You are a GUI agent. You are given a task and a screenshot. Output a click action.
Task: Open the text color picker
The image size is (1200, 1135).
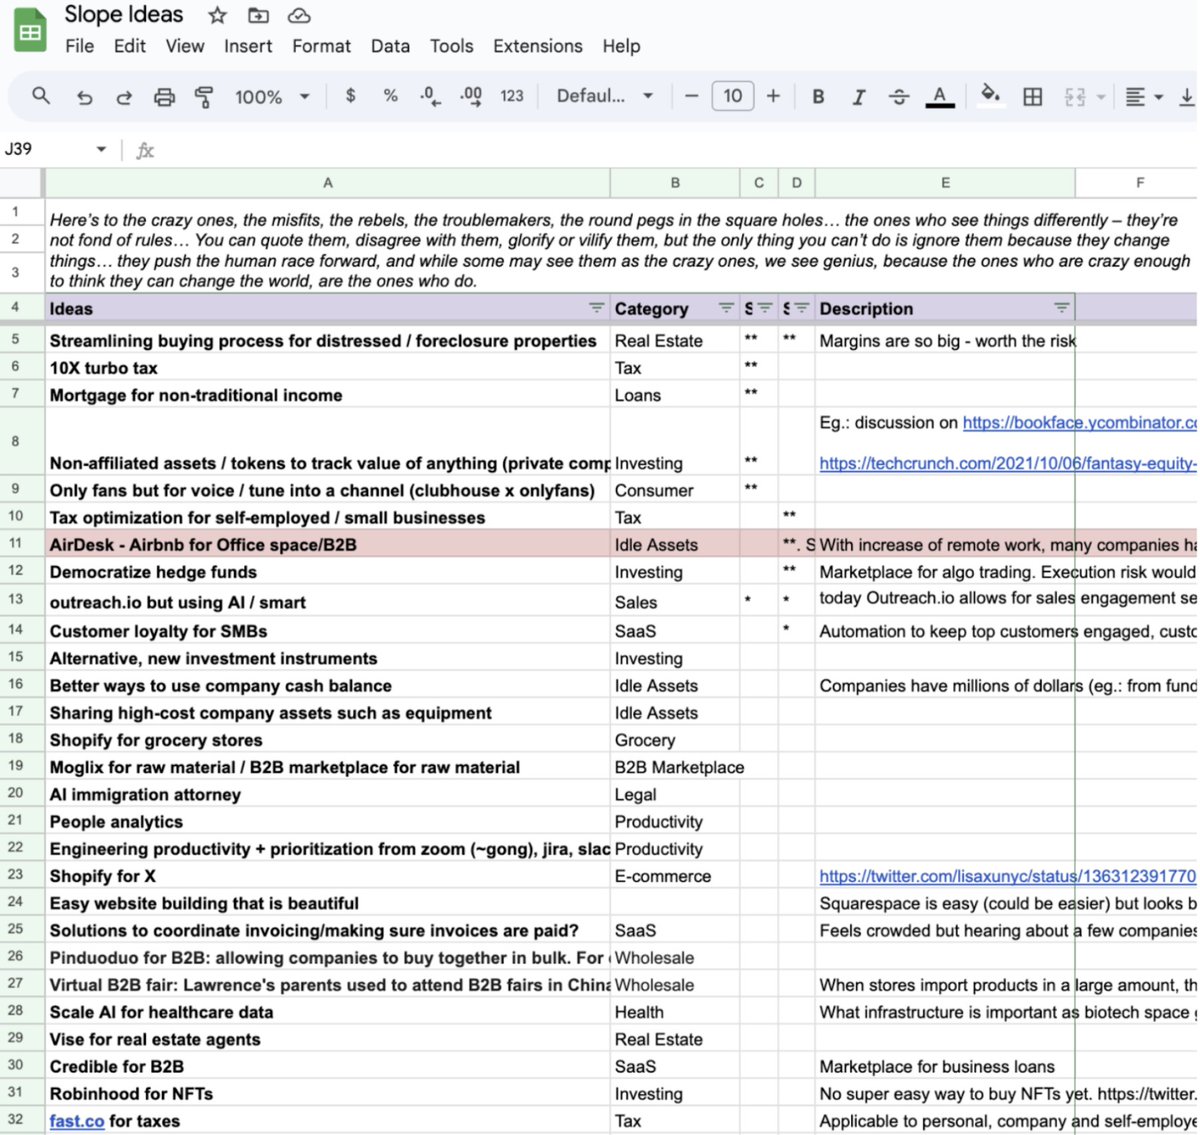click(x=939, y=97)
